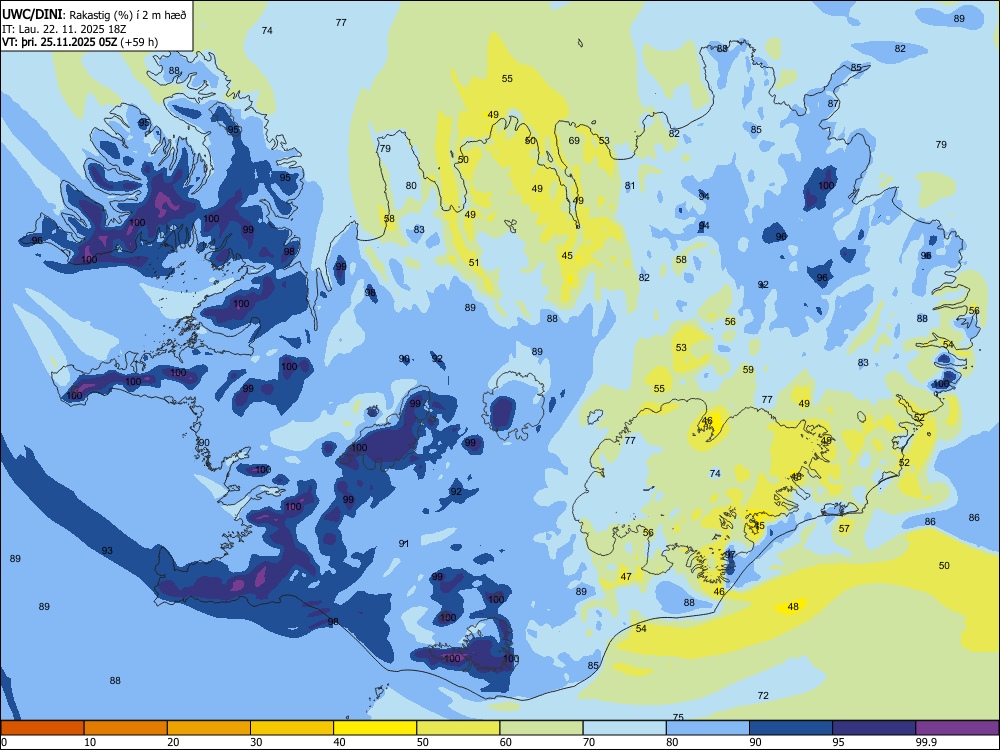This screenshot has height=750, width=1000.
Task: Click the "91" humidity value on the map
Action: click(404, 543)
